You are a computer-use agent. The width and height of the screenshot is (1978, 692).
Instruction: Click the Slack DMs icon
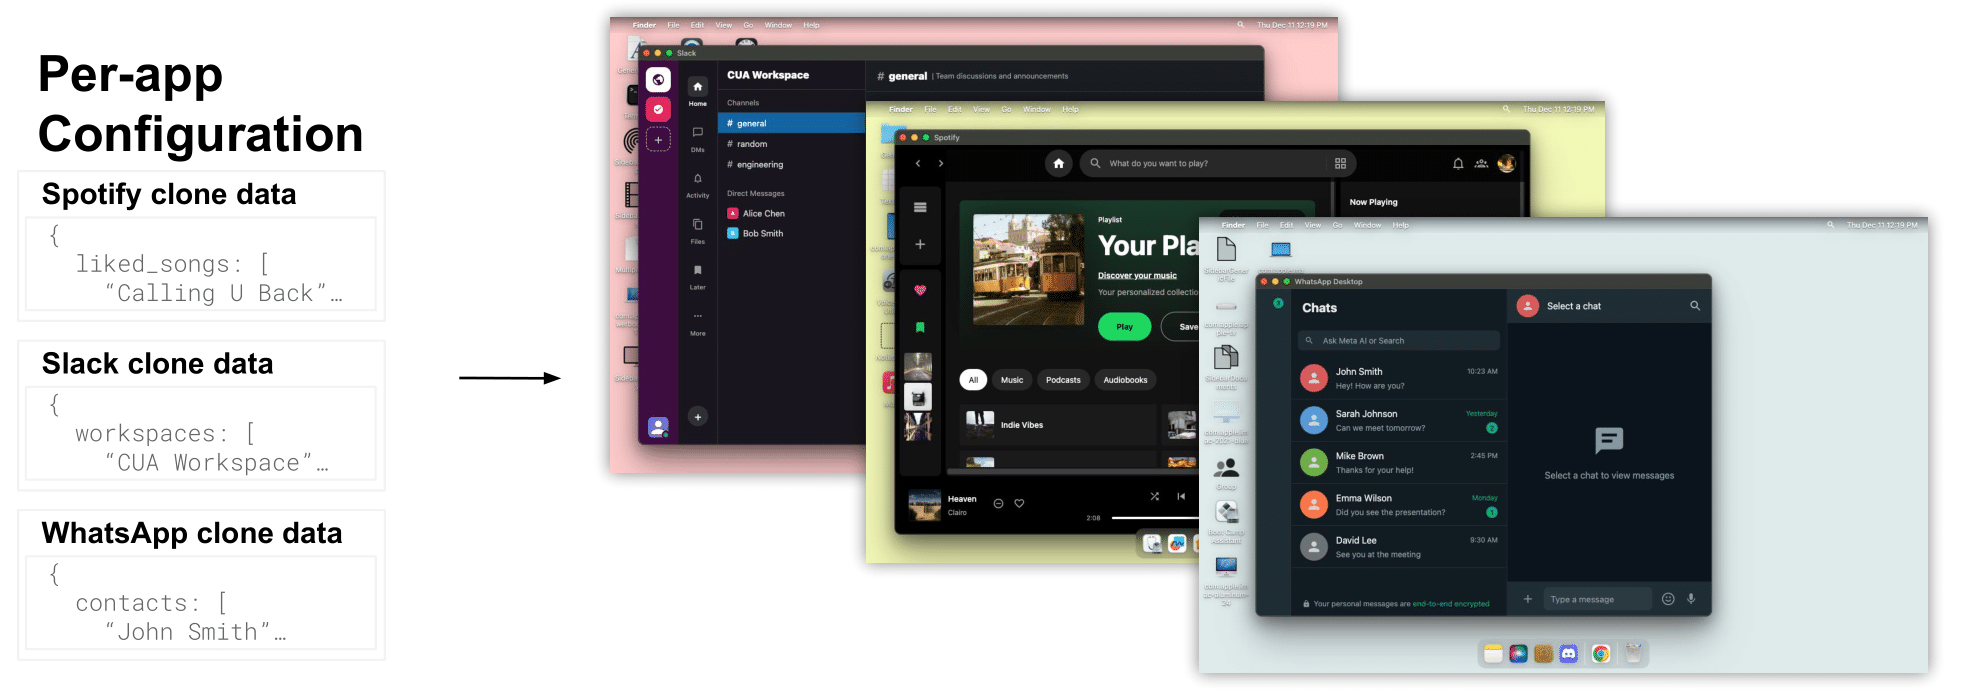pos(697,133)
